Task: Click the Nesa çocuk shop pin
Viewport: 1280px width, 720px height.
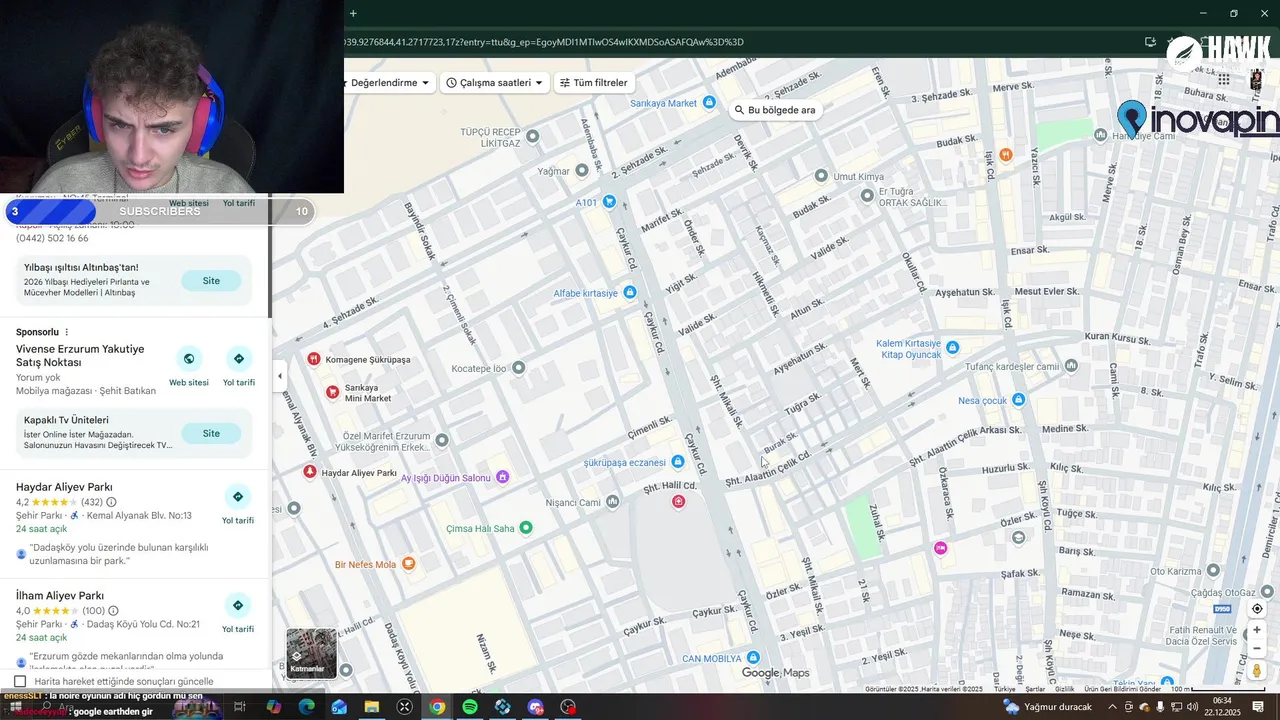Action: tap(1018, 400)
